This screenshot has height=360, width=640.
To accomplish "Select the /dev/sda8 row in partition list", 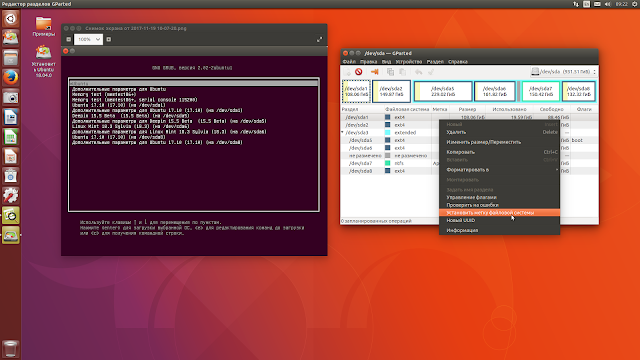I will pos(390,171).
